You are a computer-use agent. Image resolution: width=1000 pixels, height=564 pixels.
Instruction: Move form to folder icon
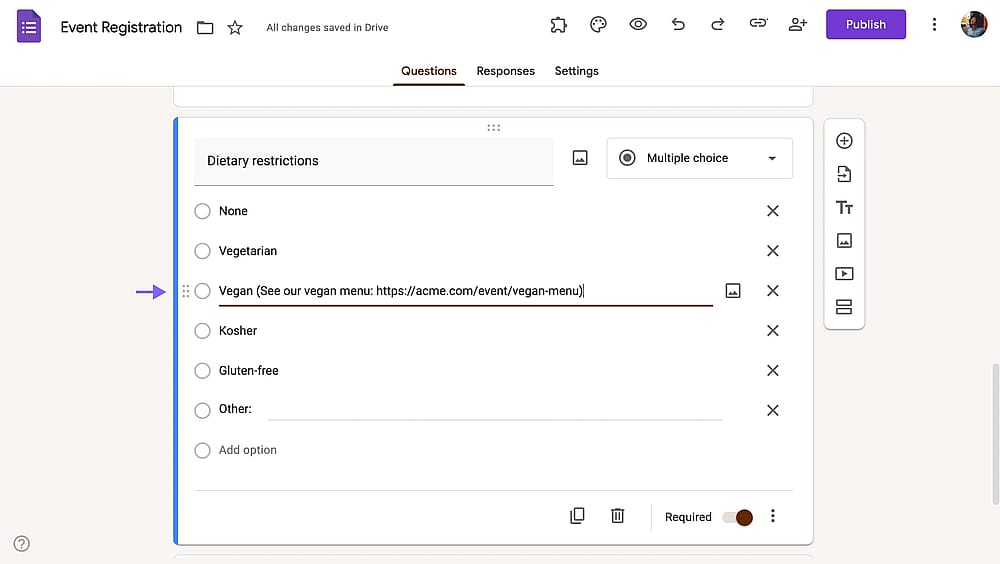coord(205,27)
